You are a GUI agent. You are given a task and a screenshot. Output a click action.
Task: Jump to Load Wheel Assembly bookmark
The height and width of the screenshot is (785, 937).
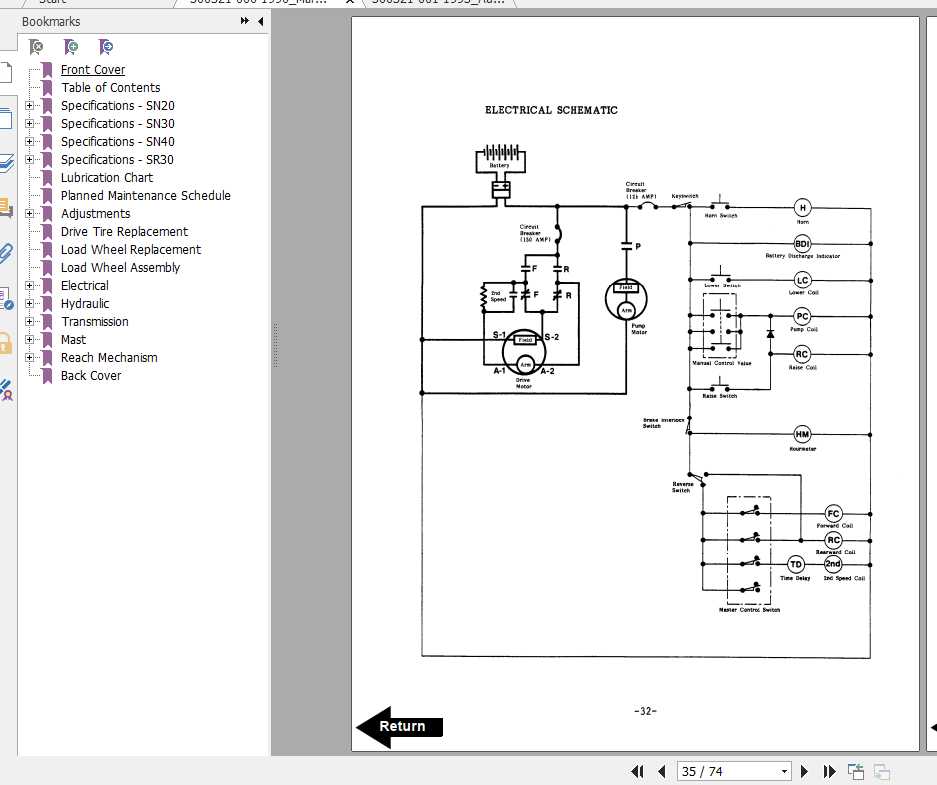tap(120, 268)
